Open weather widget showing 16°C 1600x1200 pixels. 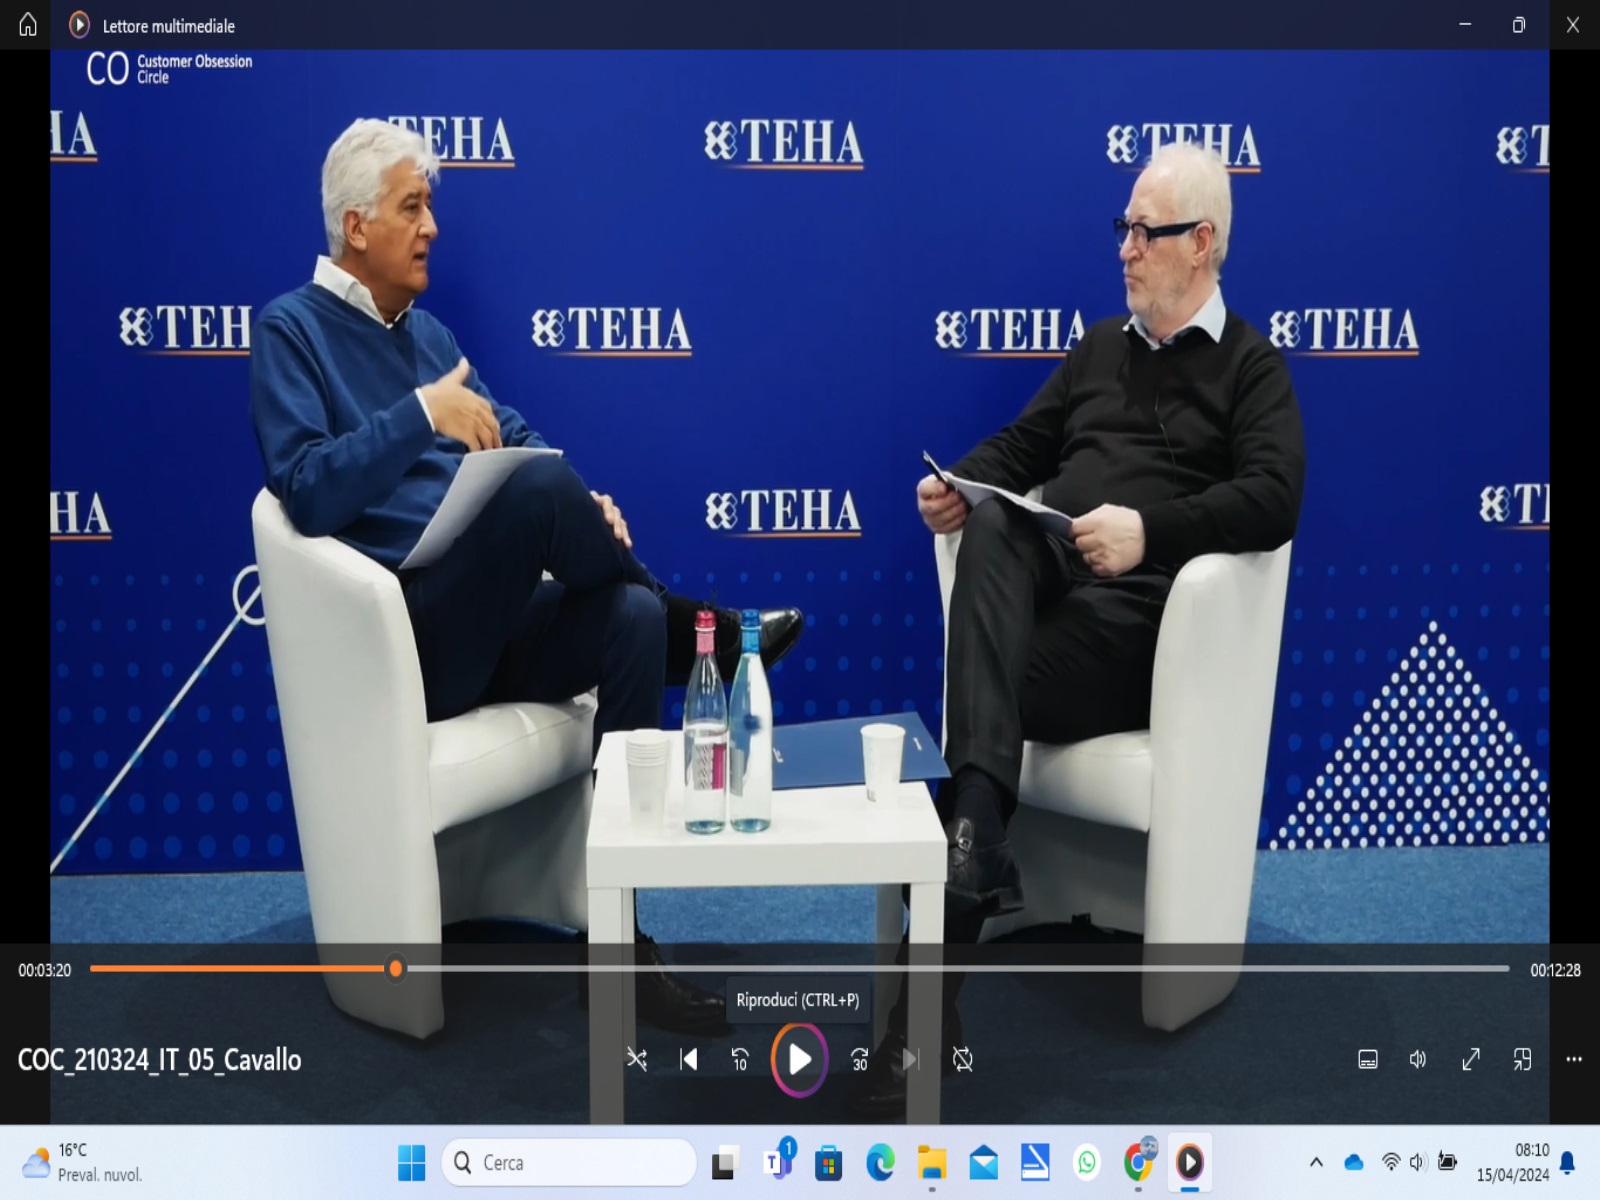point(84,1162)
